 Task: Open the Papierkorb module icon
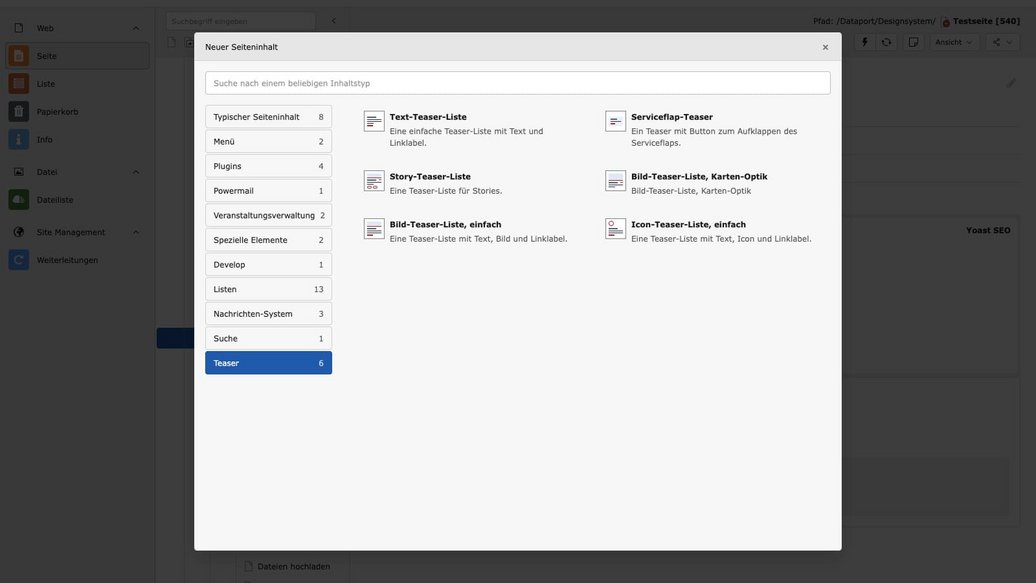[x=19, y=112]
